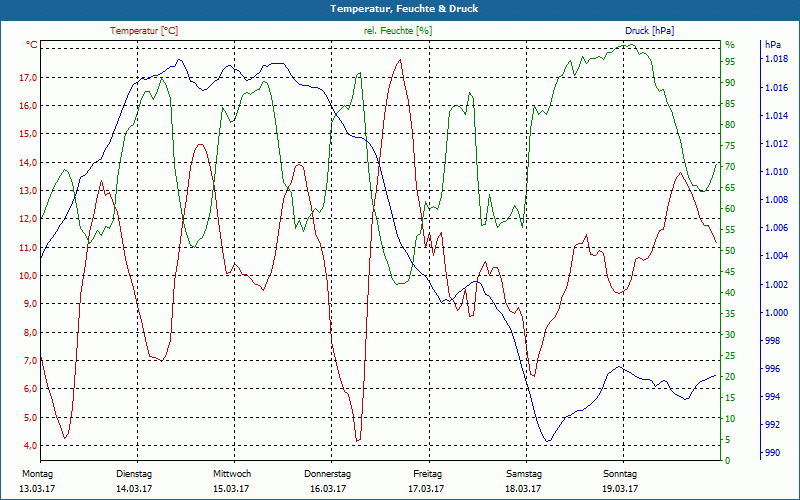
Task: Click the "Montag" day label
Action: (37, 474)
